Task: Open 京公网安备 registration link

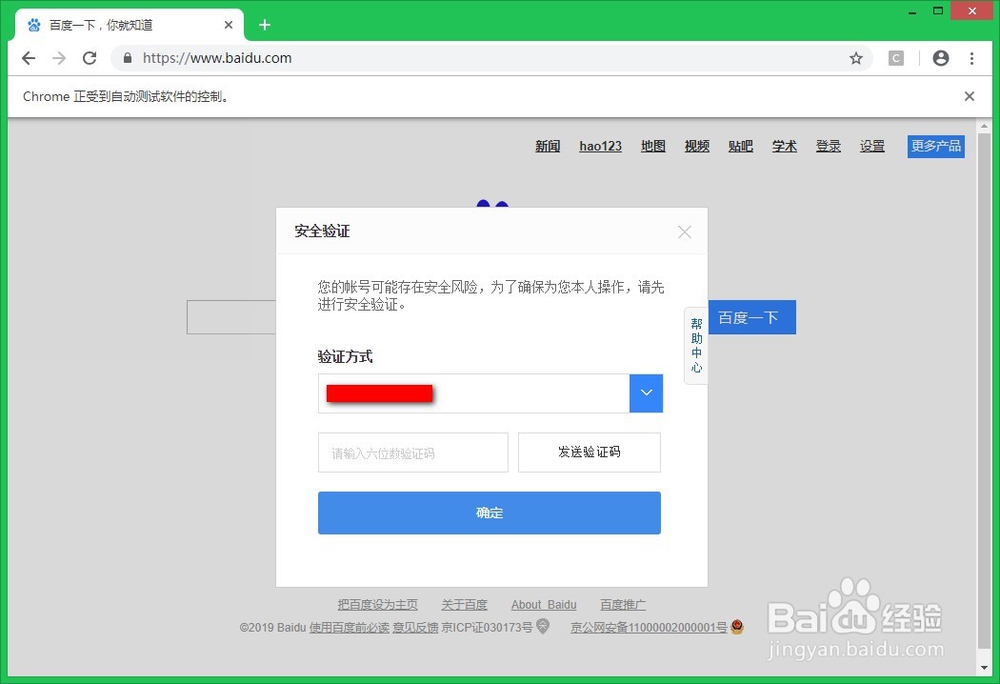Action: 649,627
